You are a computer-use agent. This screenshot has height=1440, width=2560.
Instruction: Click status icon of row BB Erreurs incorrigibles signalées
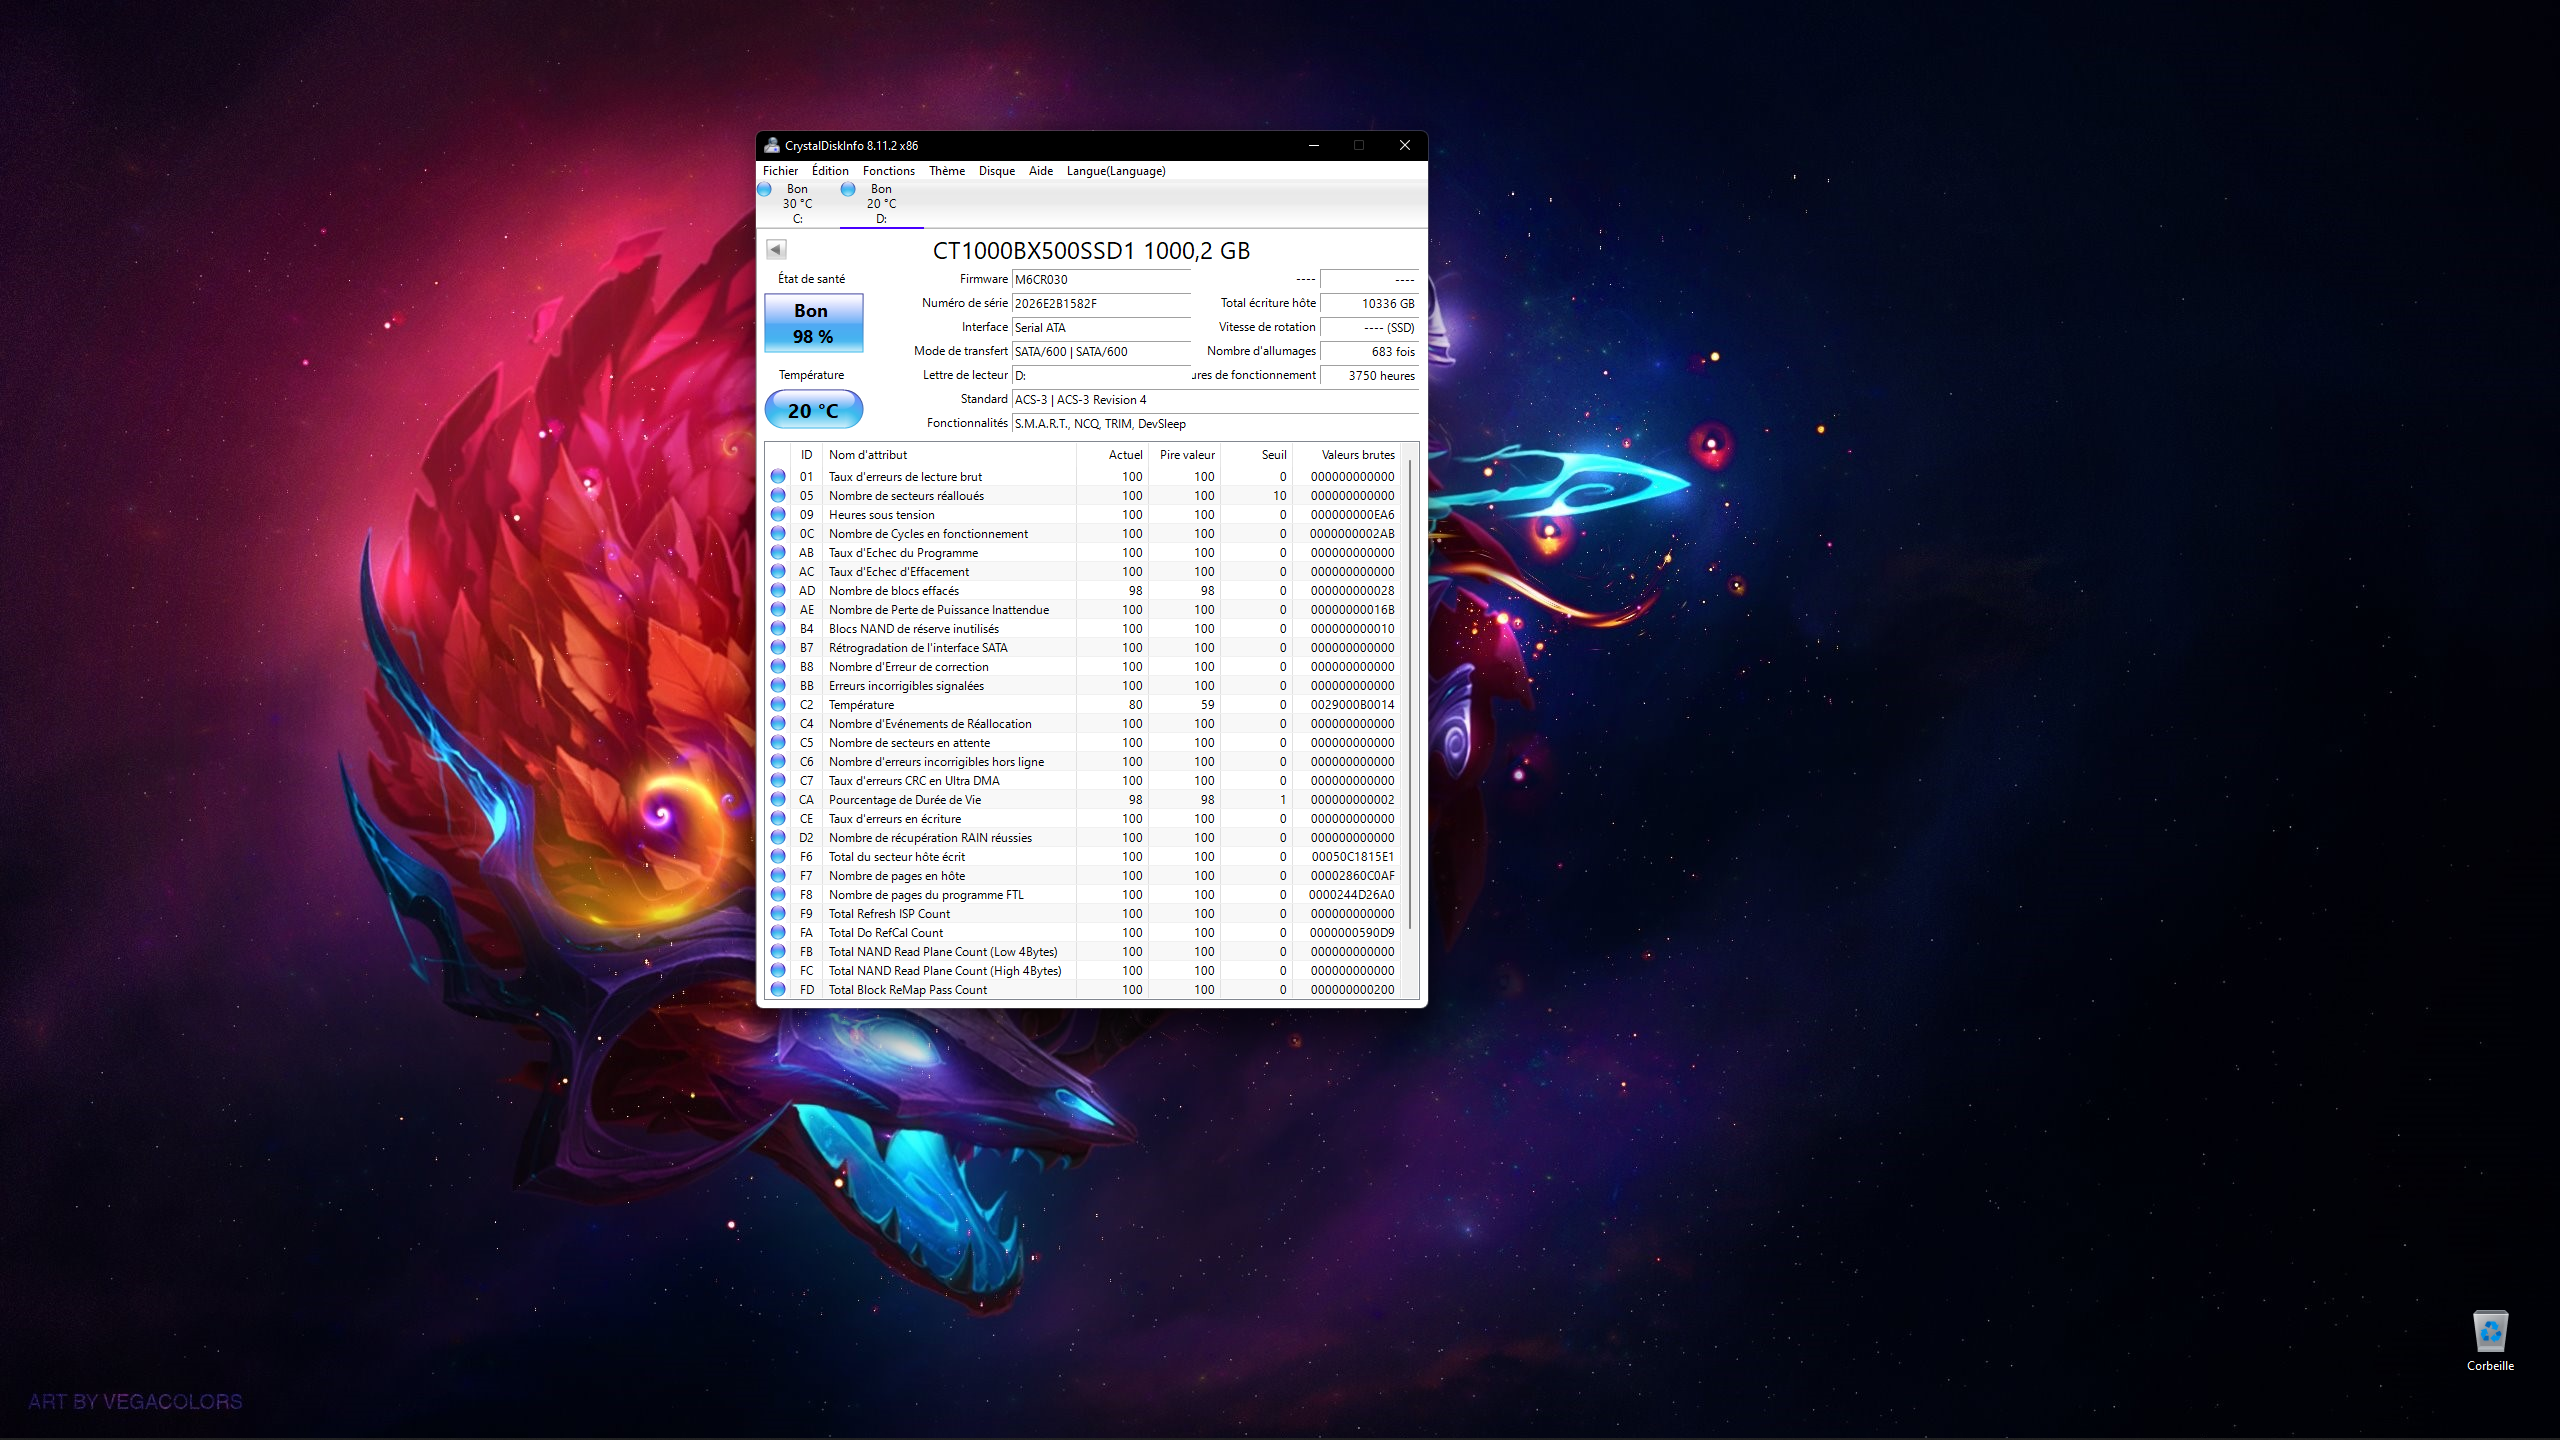pos(778,685)
